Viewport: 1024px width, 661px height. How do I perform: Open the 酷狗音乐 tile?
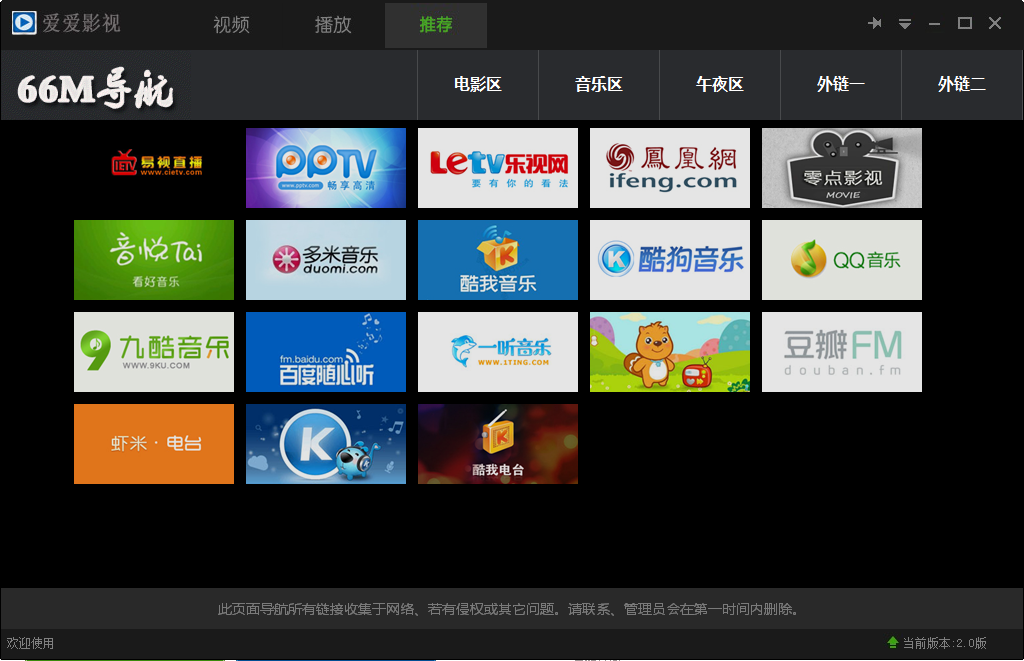pyautogui.click(x=670, y=260)
